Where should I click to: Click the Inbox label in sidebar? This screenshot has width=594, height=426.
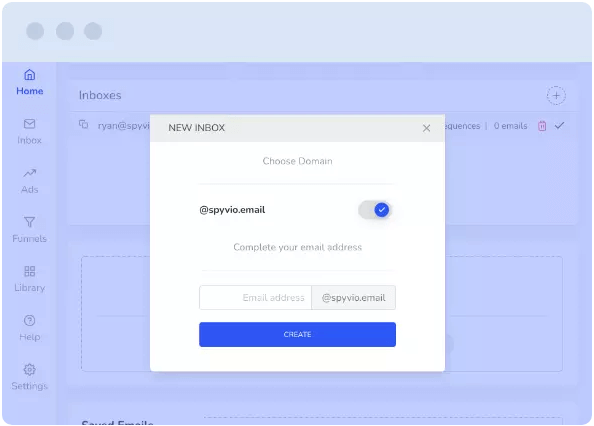coord(30,140)
